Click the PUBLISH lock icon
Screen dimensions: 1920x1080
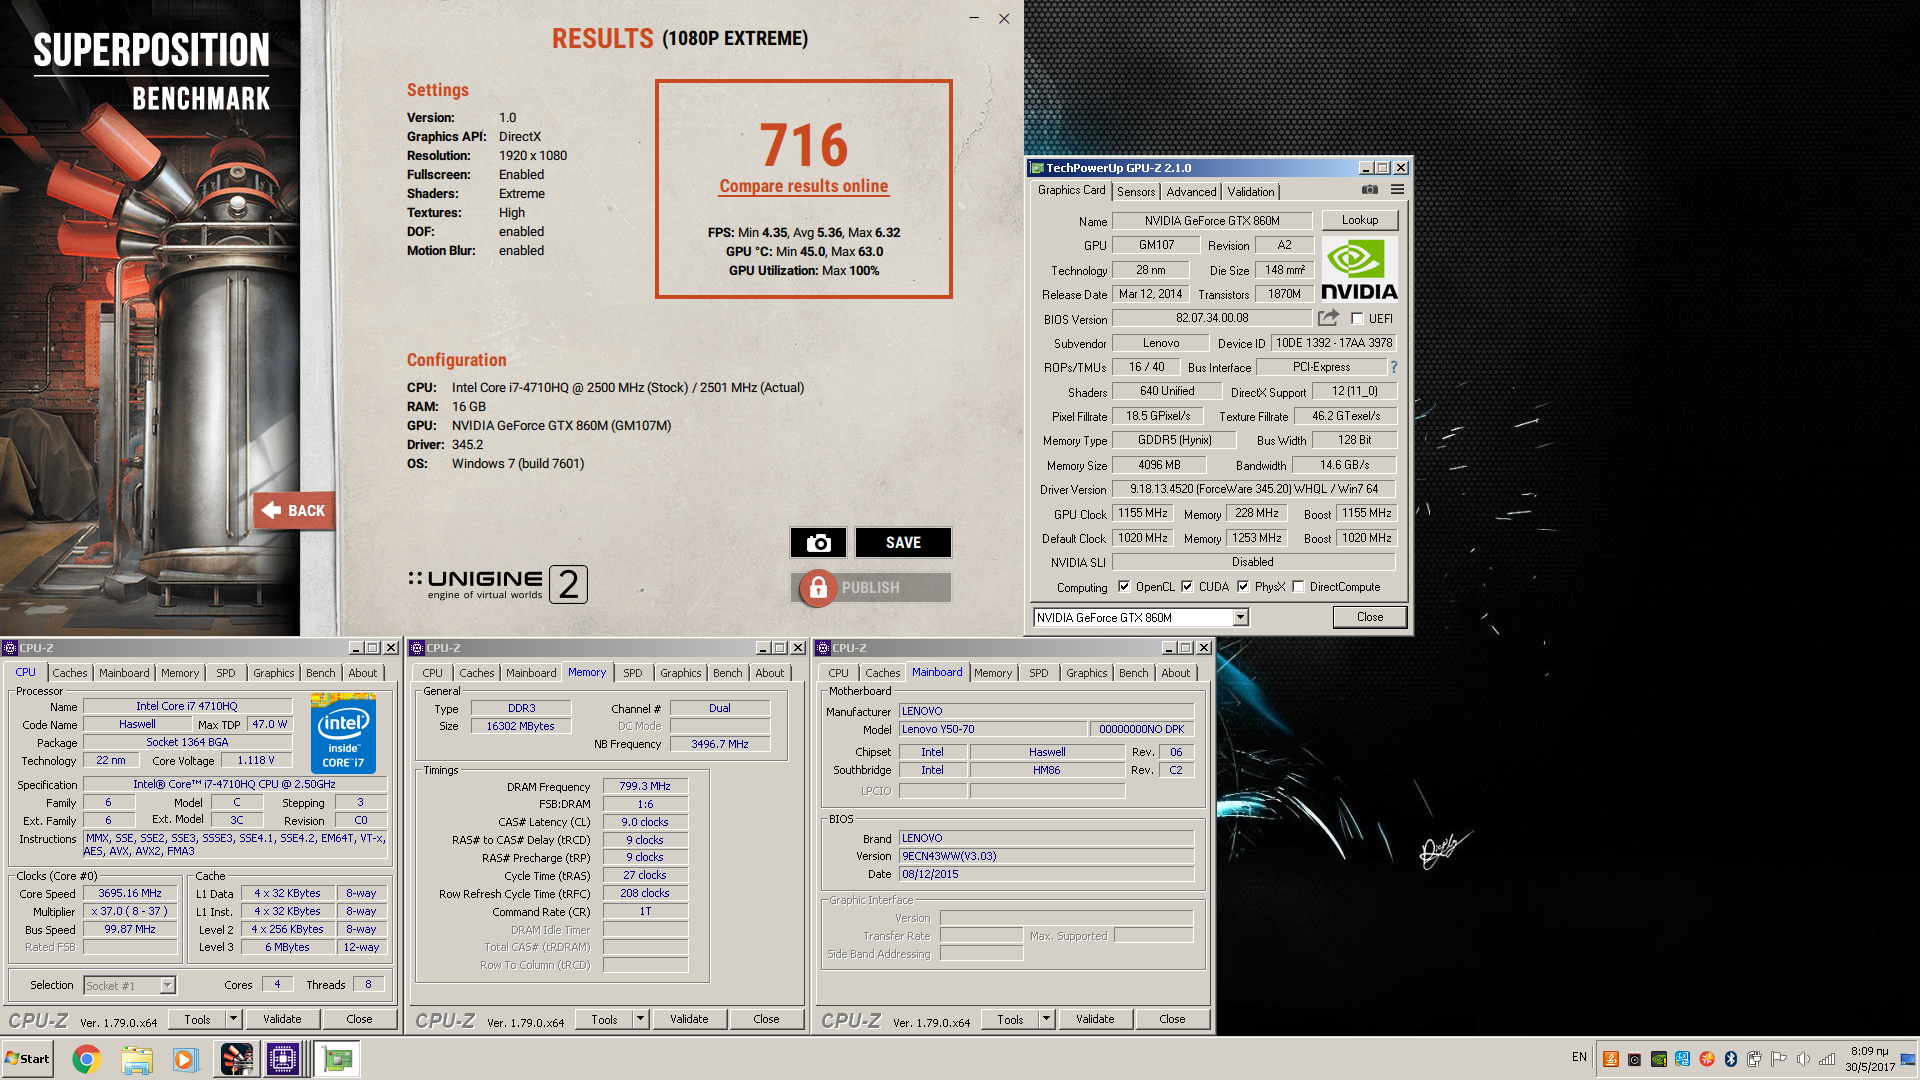coord(818,588)
